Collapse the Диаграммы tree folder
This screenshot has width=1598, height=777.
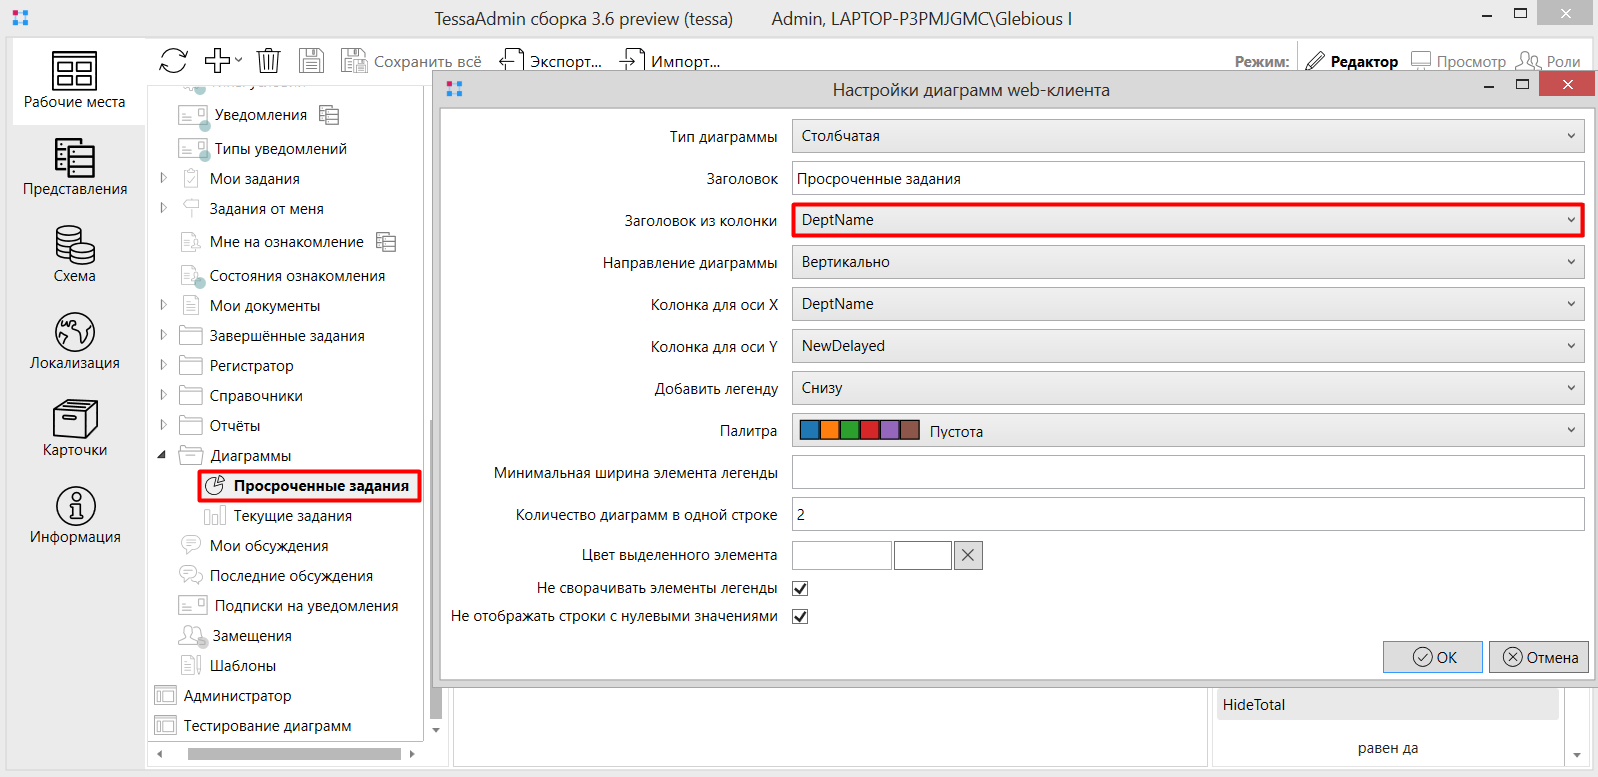pos(162,455)
